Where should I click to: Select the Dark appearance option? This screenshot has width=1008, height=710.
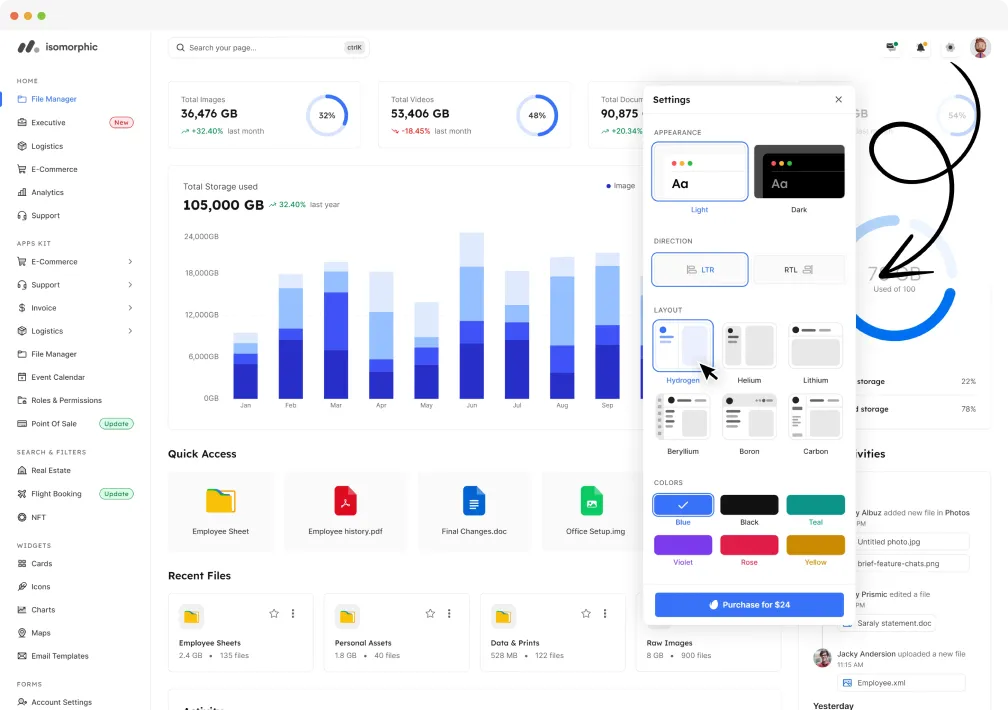point(799,172)
